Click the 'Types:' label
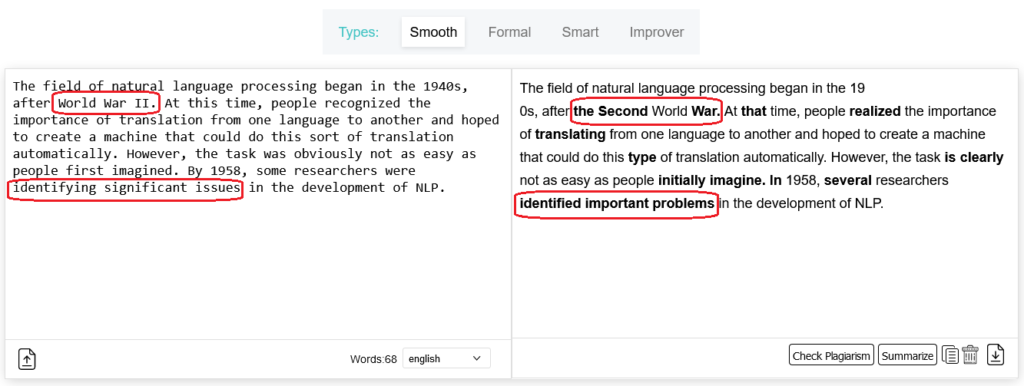The width and height of the screenshot is (1024, 386). tap(359, 32)
